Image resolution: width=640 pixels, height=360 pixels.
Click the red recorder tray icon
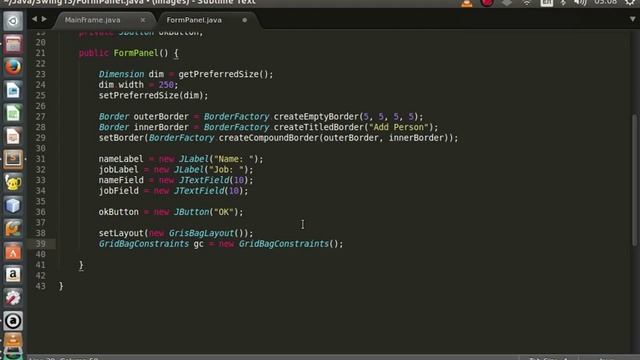[487, 3]
